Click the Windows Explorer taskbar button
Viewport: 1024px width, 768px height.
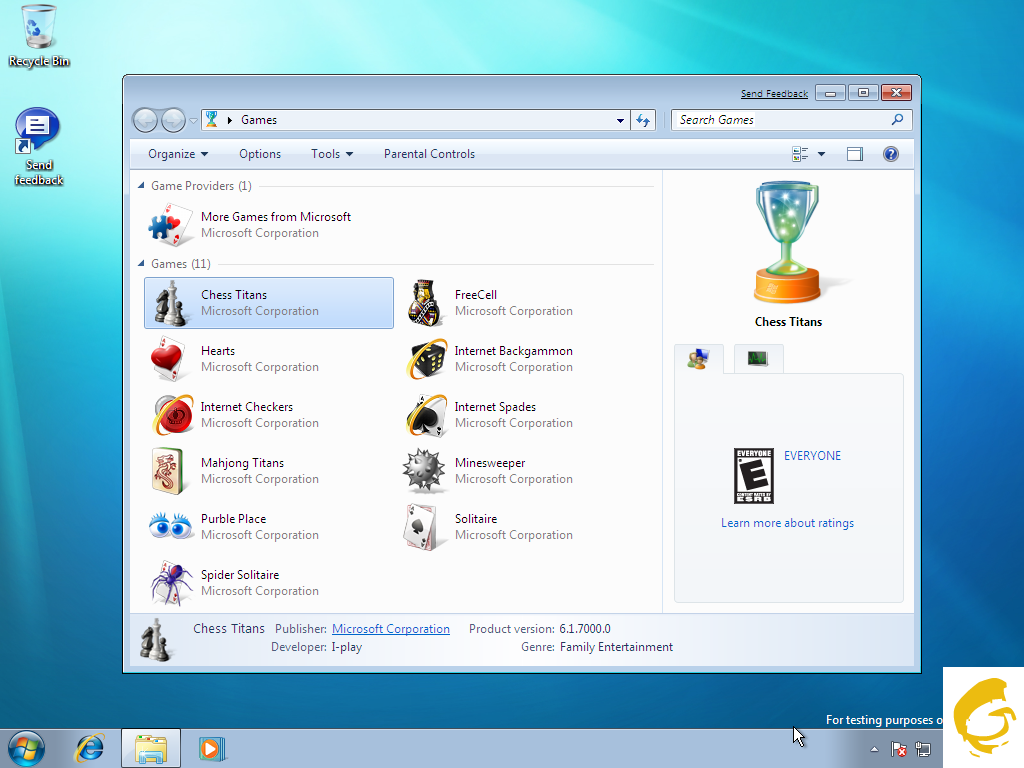click(151, 748)
